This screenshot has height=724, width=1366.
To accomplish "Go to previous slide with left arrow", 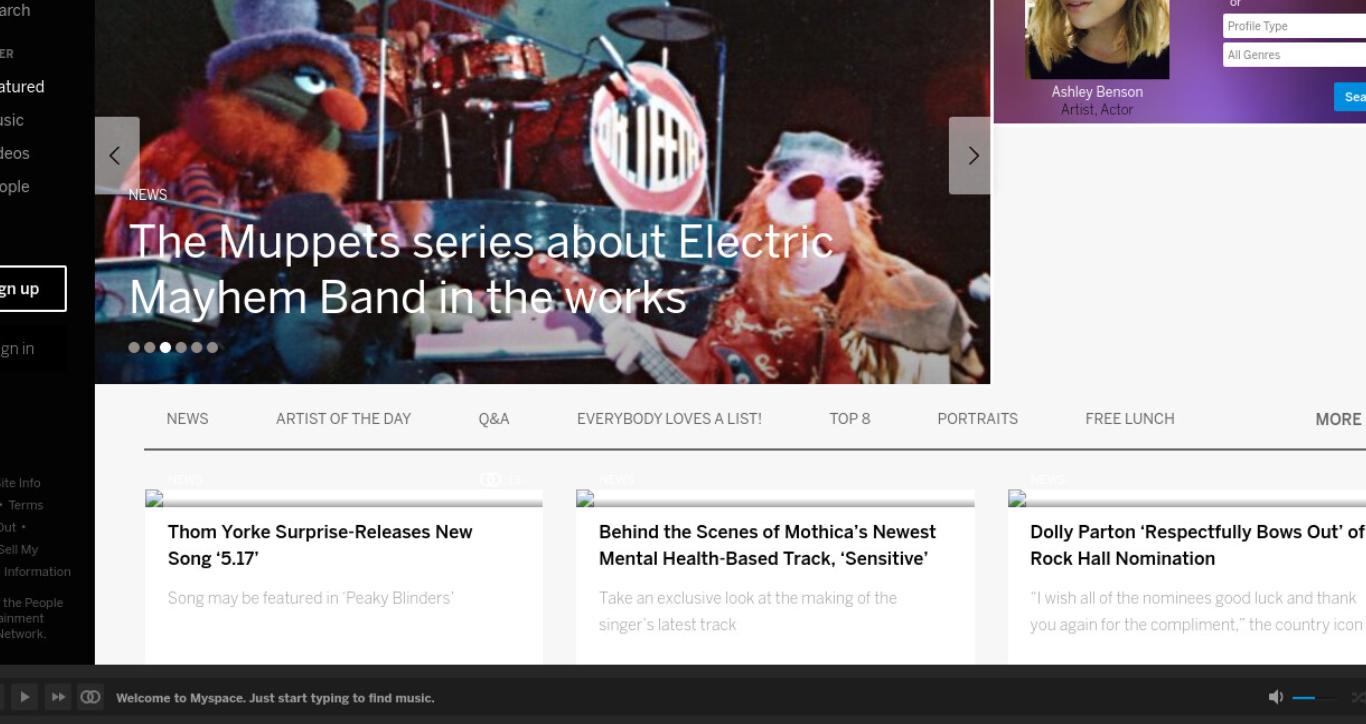I will click(117, 155).
